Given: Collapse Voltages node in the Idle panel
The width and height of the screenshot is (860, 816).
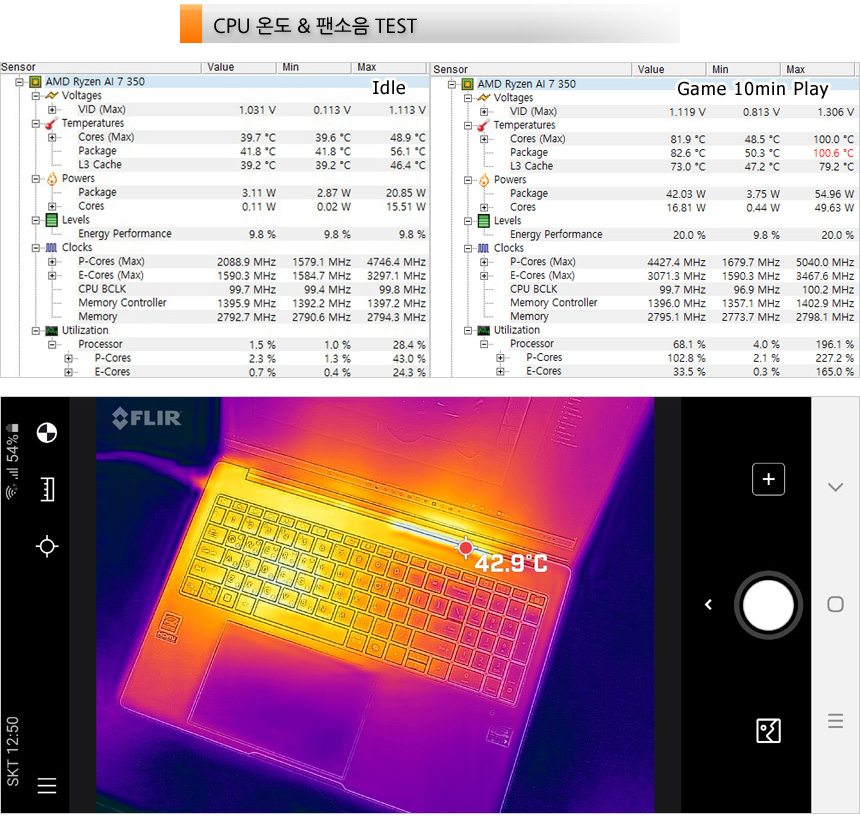Looking at the screenshot, I should (36, 96).
